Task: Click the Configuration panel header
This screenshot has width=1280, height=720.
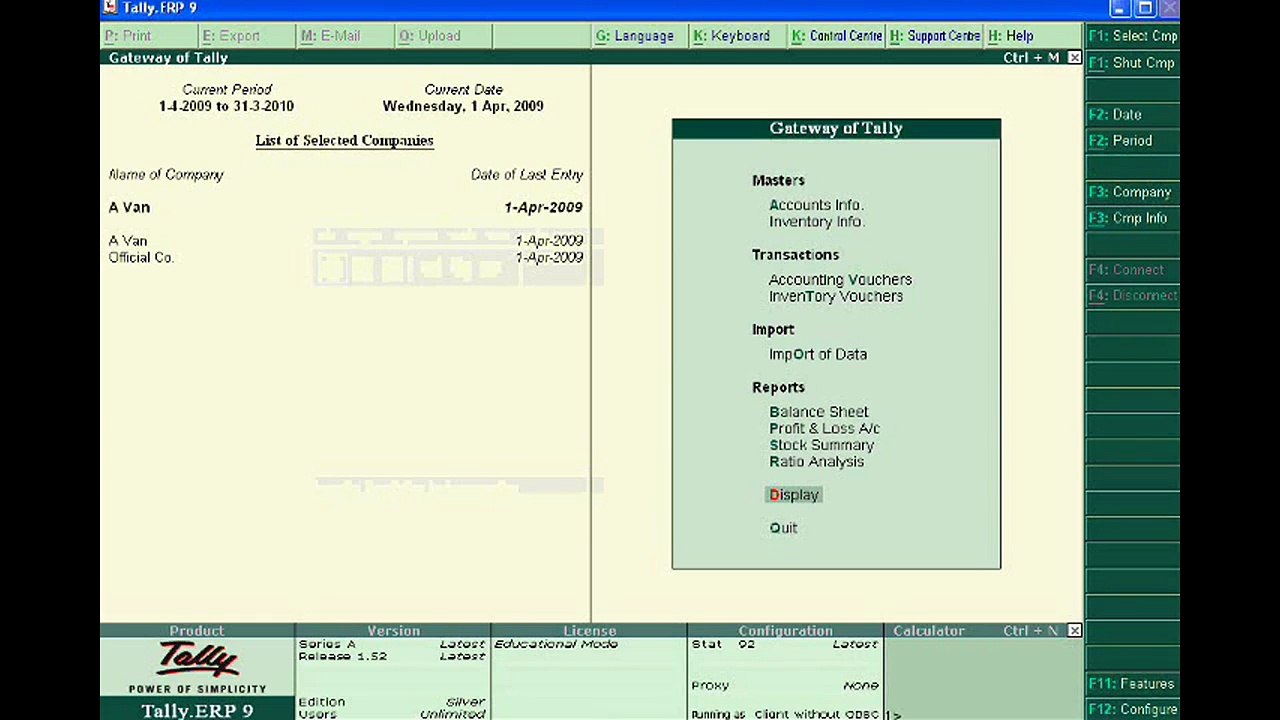Action: pyautogui.click(x=785, y=631)
